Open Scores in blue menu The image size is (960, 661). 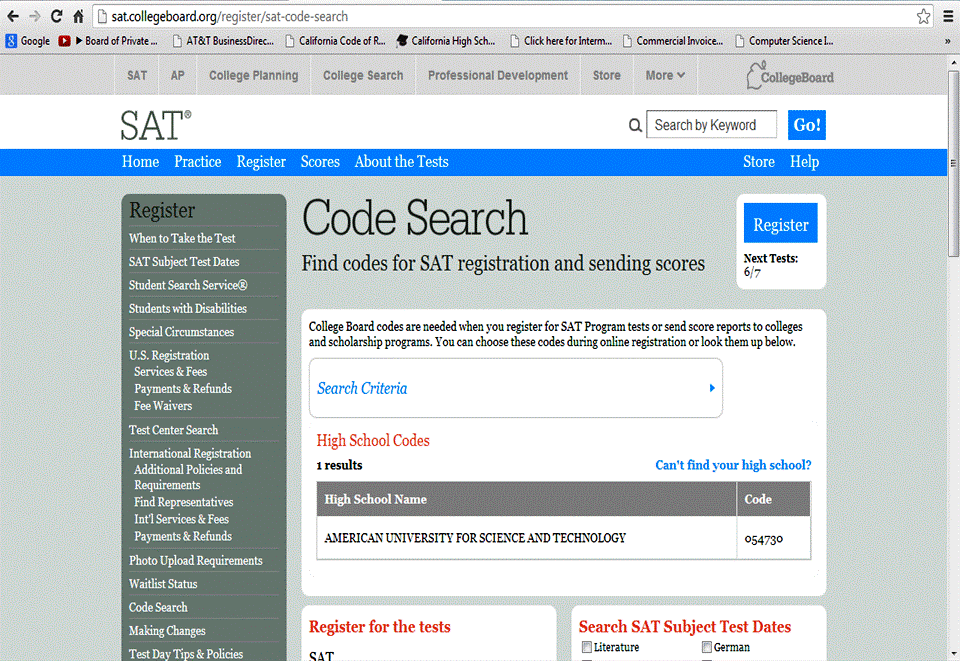click(x=320, y=162)
